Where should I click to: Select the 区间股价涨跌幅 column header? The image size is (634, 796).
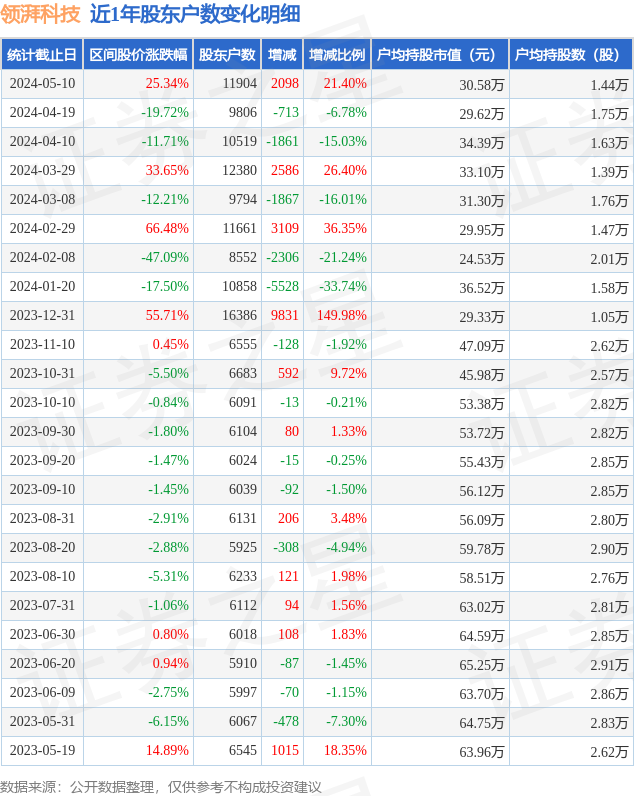[x=137, y=54]
